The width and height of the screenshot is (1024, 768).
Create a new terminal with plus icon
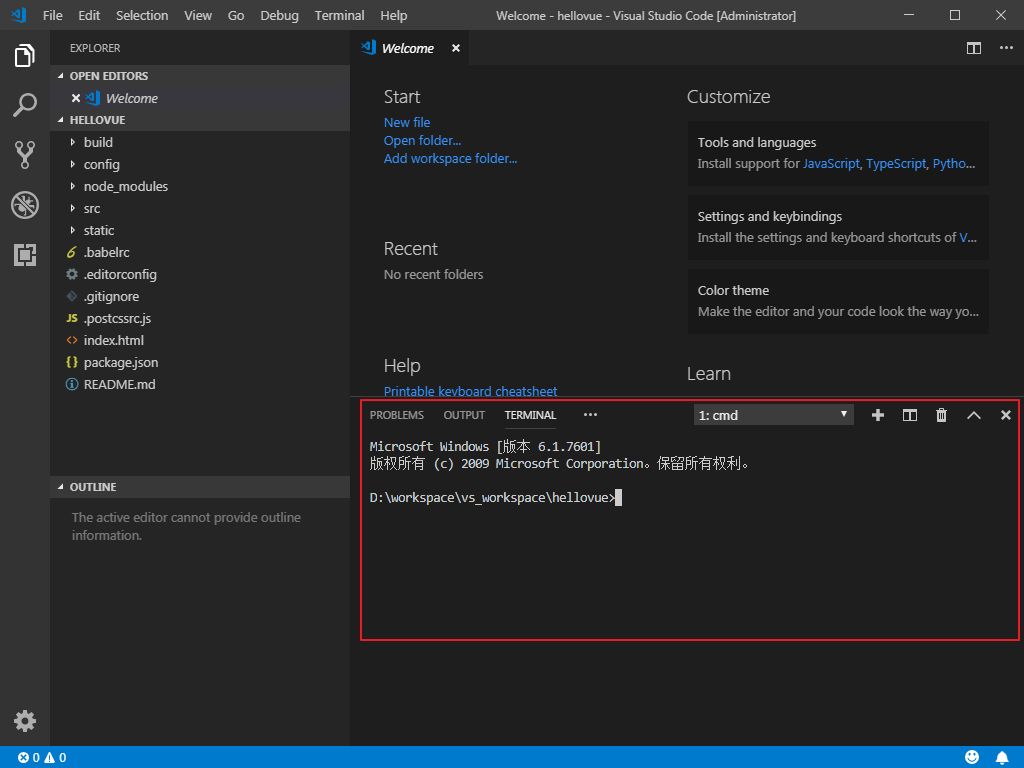point(878,415)
